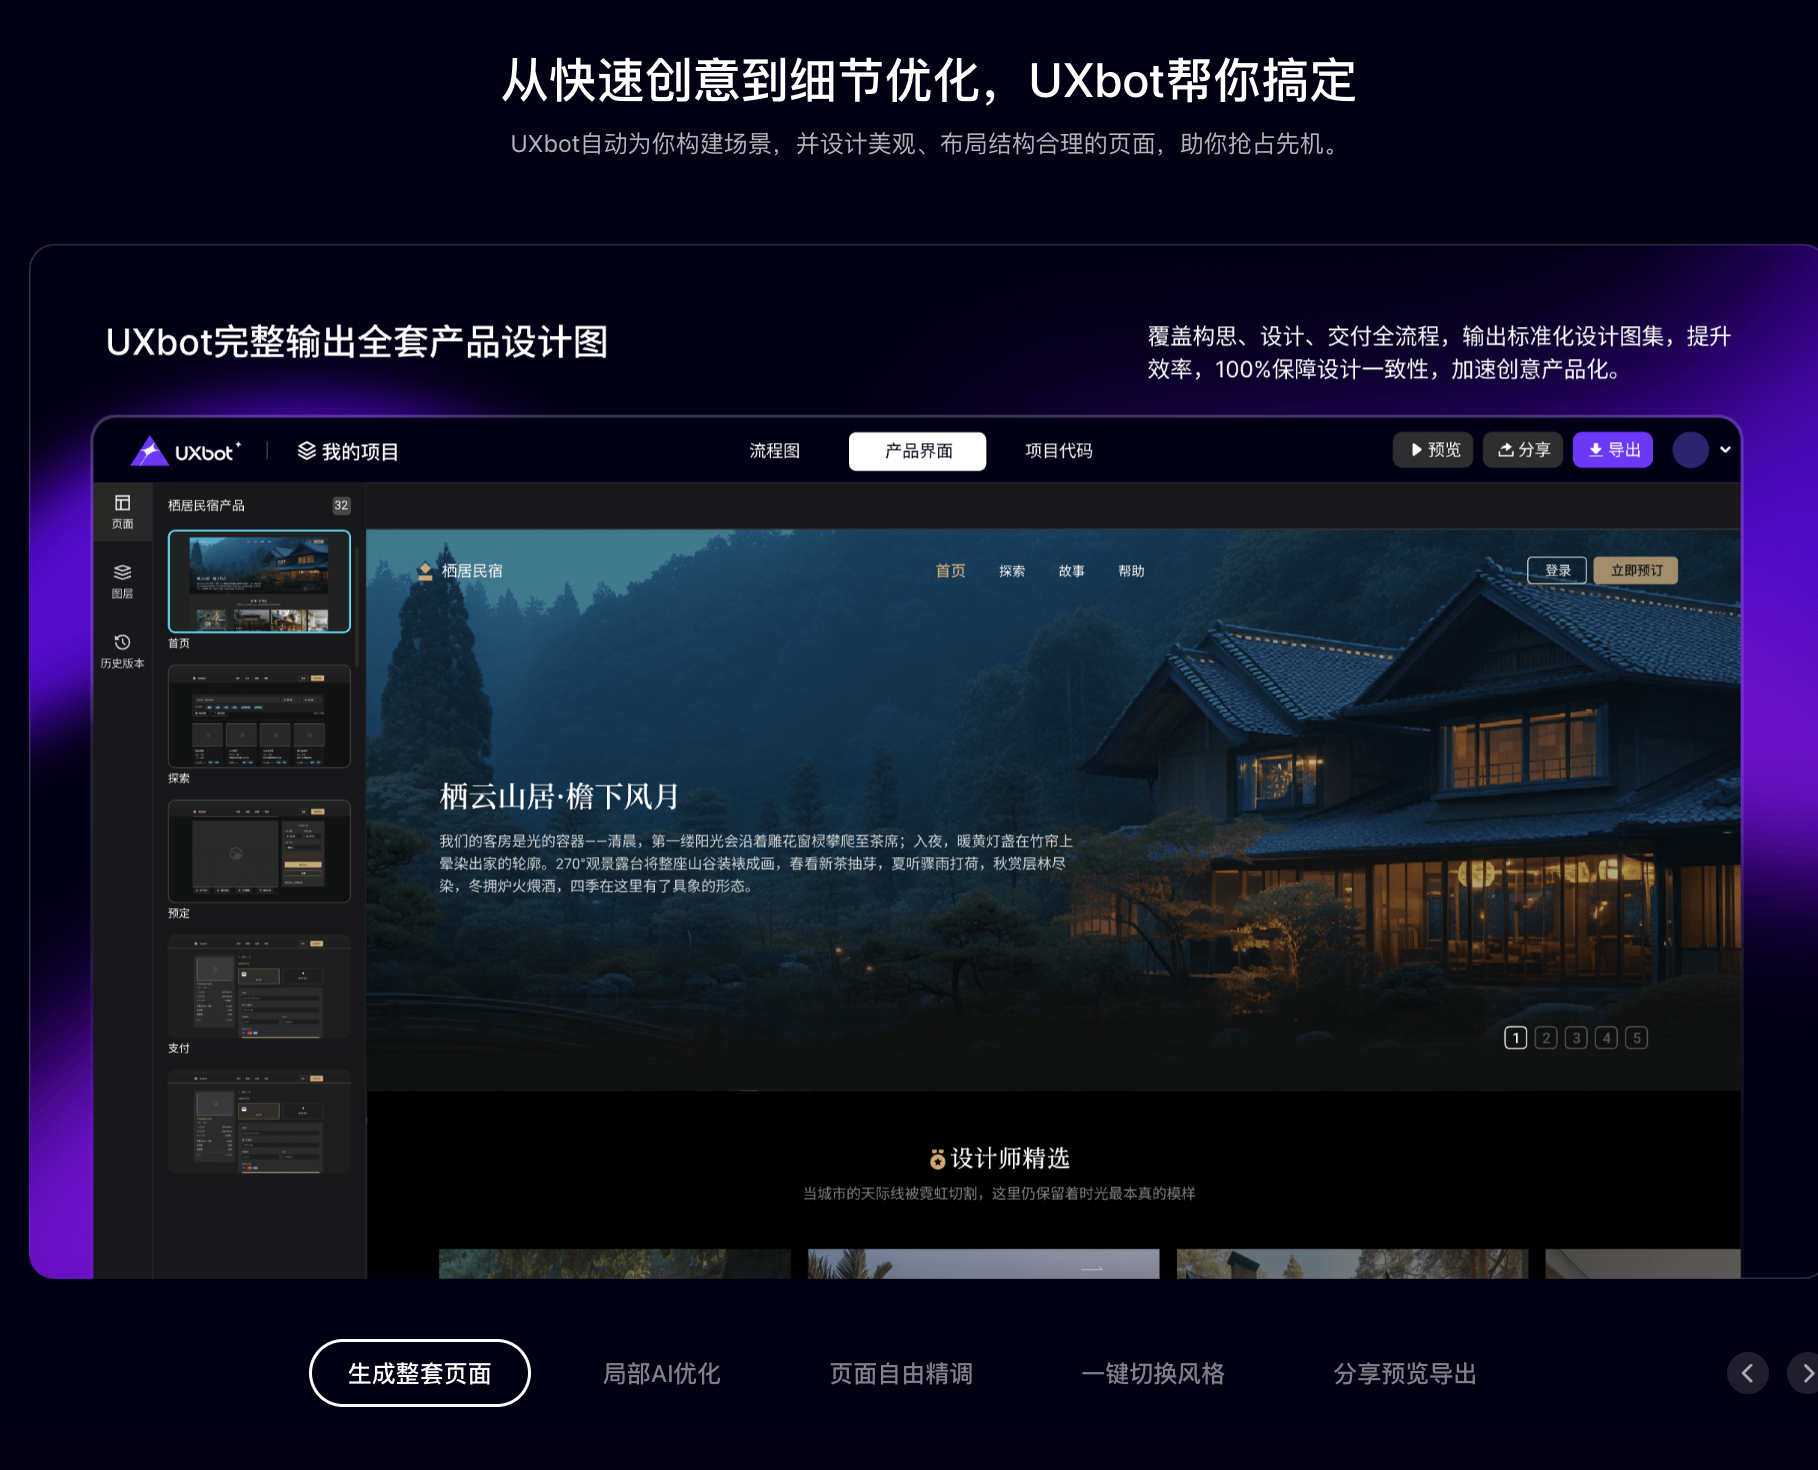Switch to the 项目代码 tab
The width and height of the screenshot is (1818, 1470).
point(1059,451)
